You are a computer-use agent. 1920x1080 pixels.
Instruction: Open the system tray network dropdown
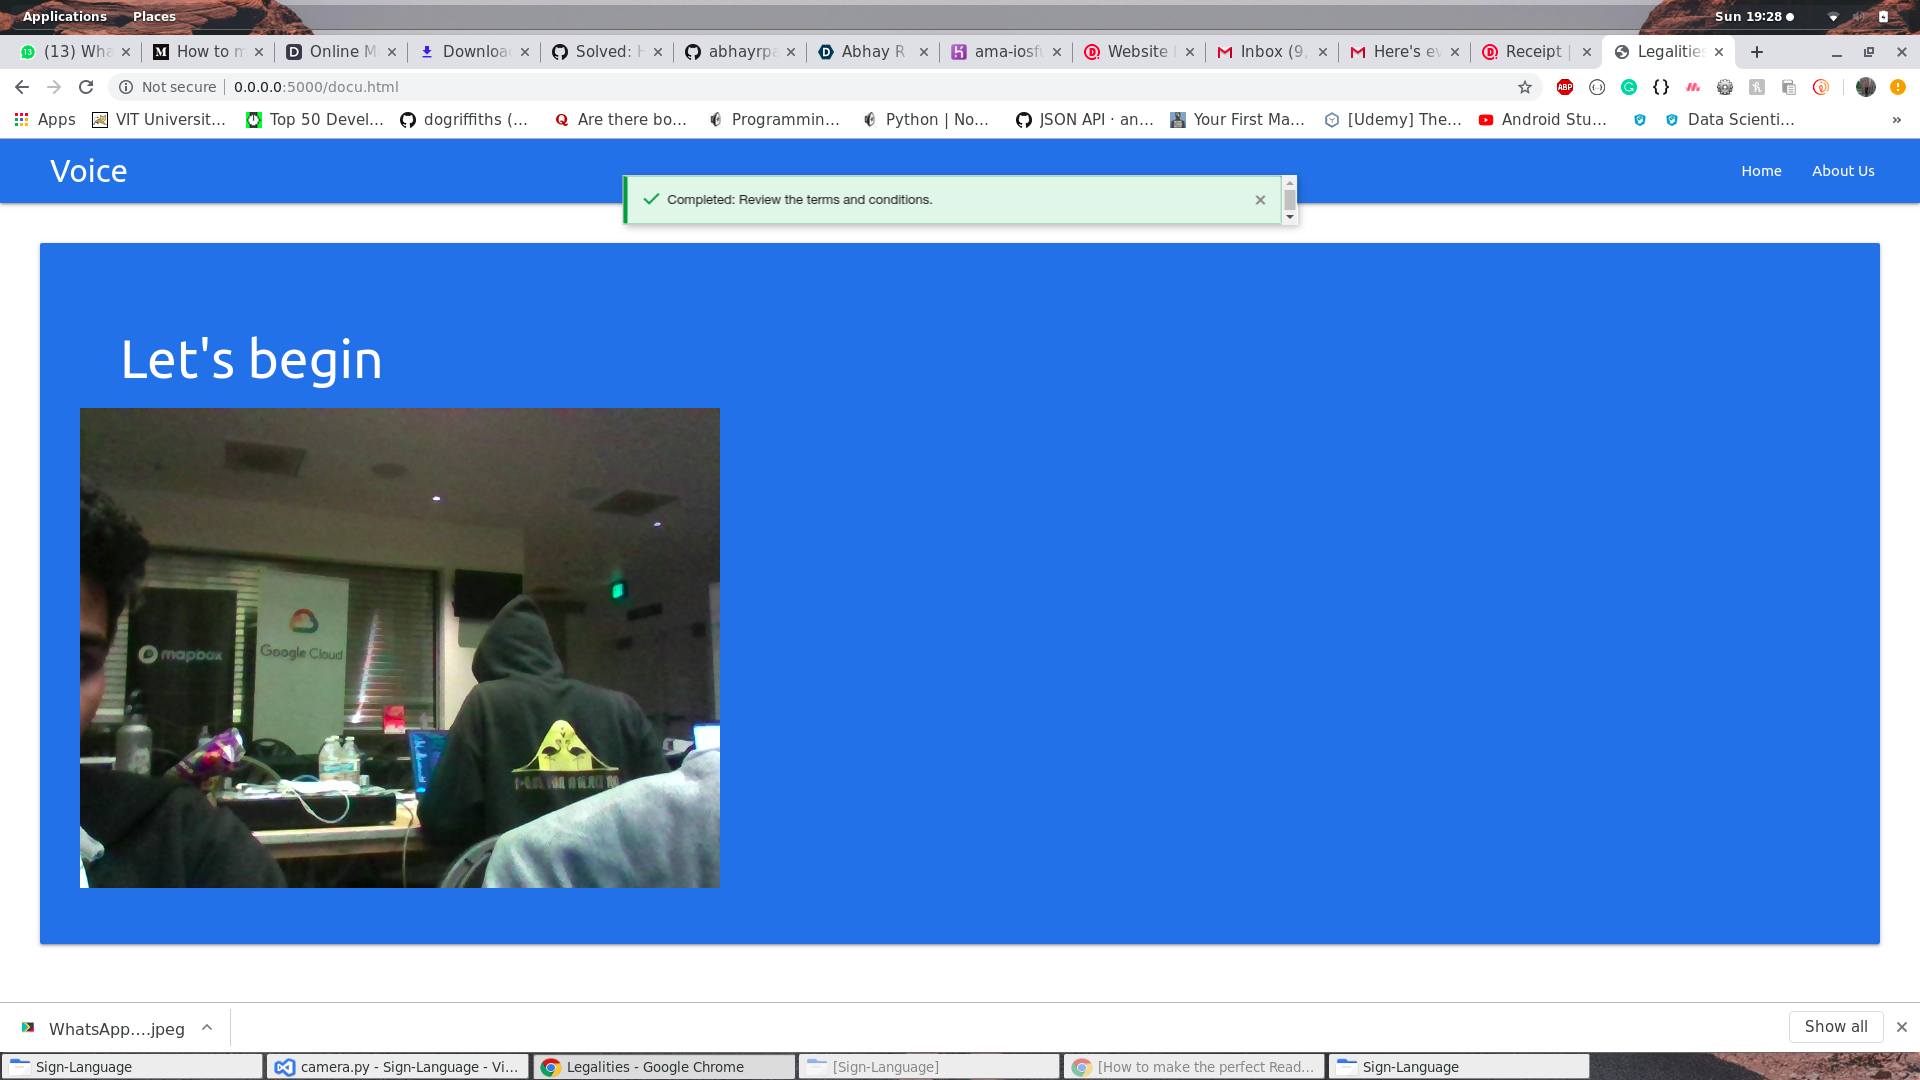point(1833,17)
